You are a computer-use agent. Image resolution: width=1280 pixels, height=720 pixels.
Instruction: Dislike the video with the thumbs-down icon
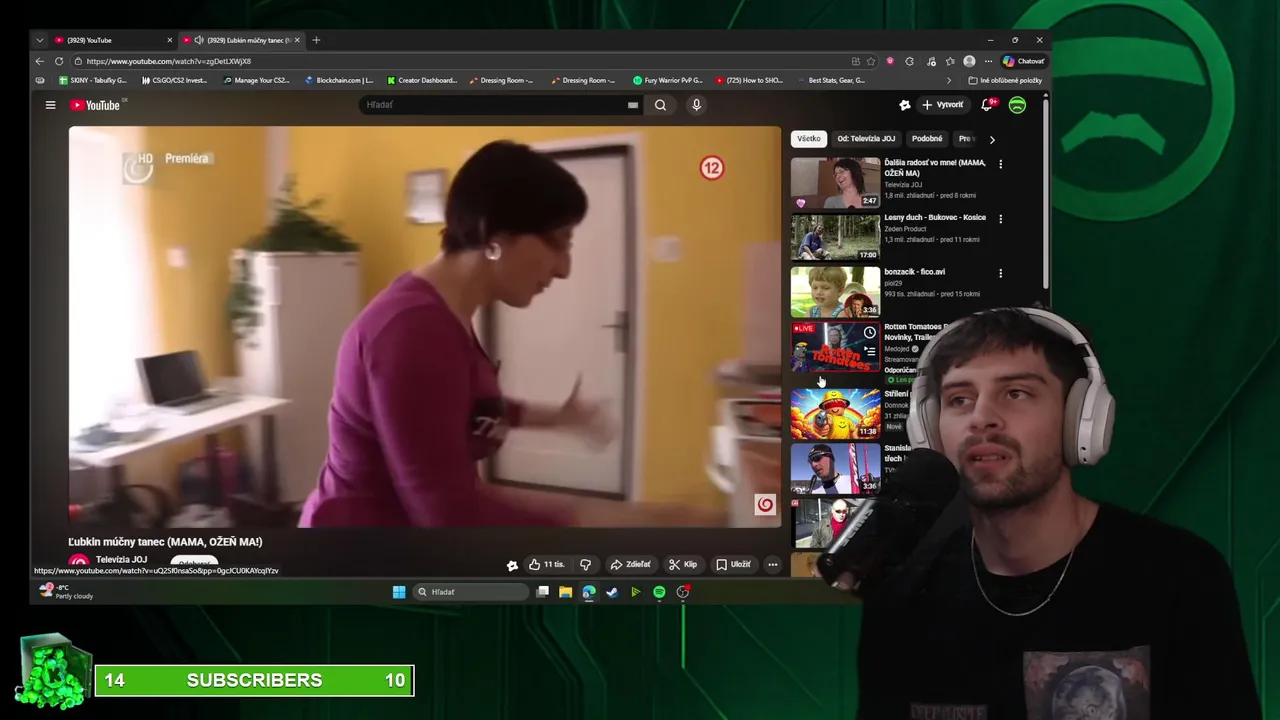[585, 564]
